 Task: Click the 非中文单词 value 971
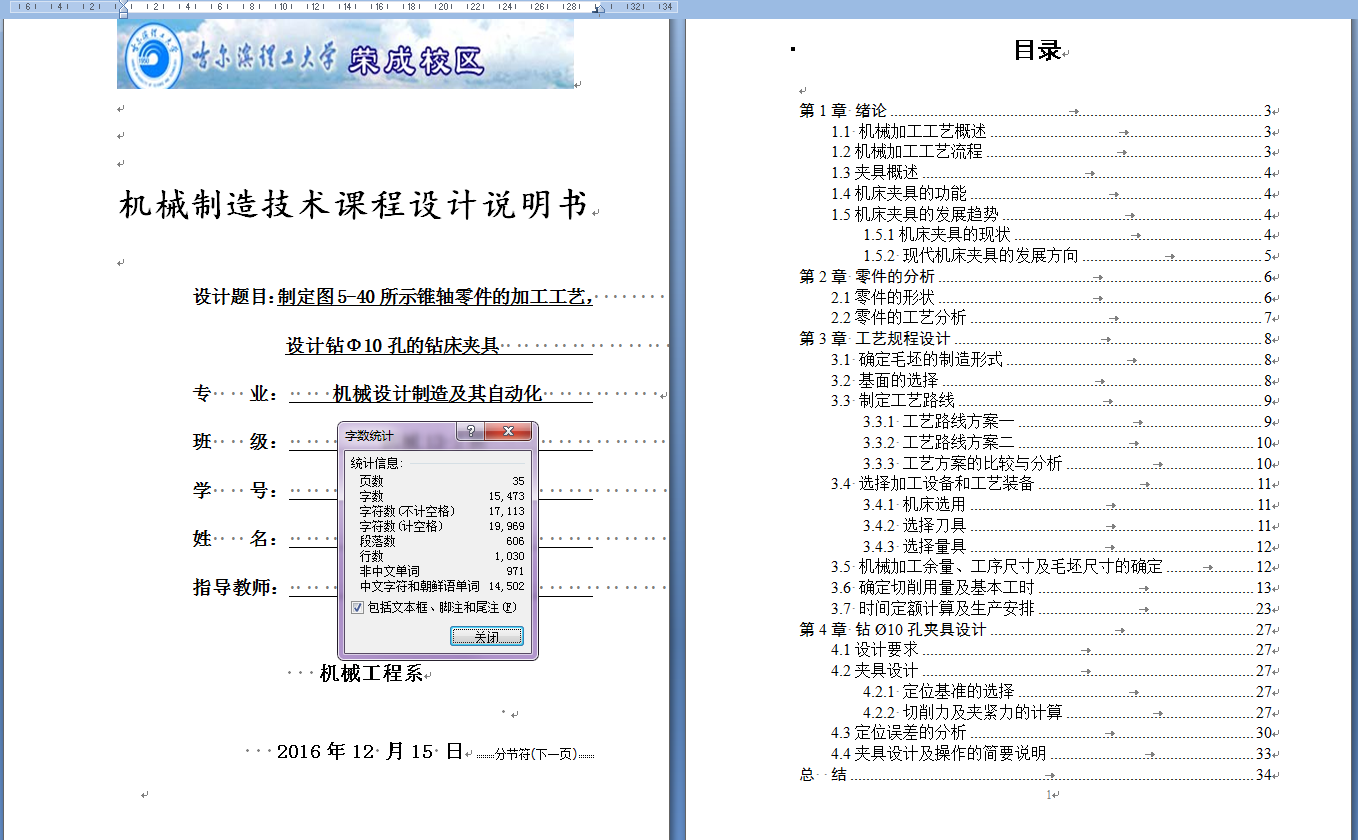[x=515, y=571]
